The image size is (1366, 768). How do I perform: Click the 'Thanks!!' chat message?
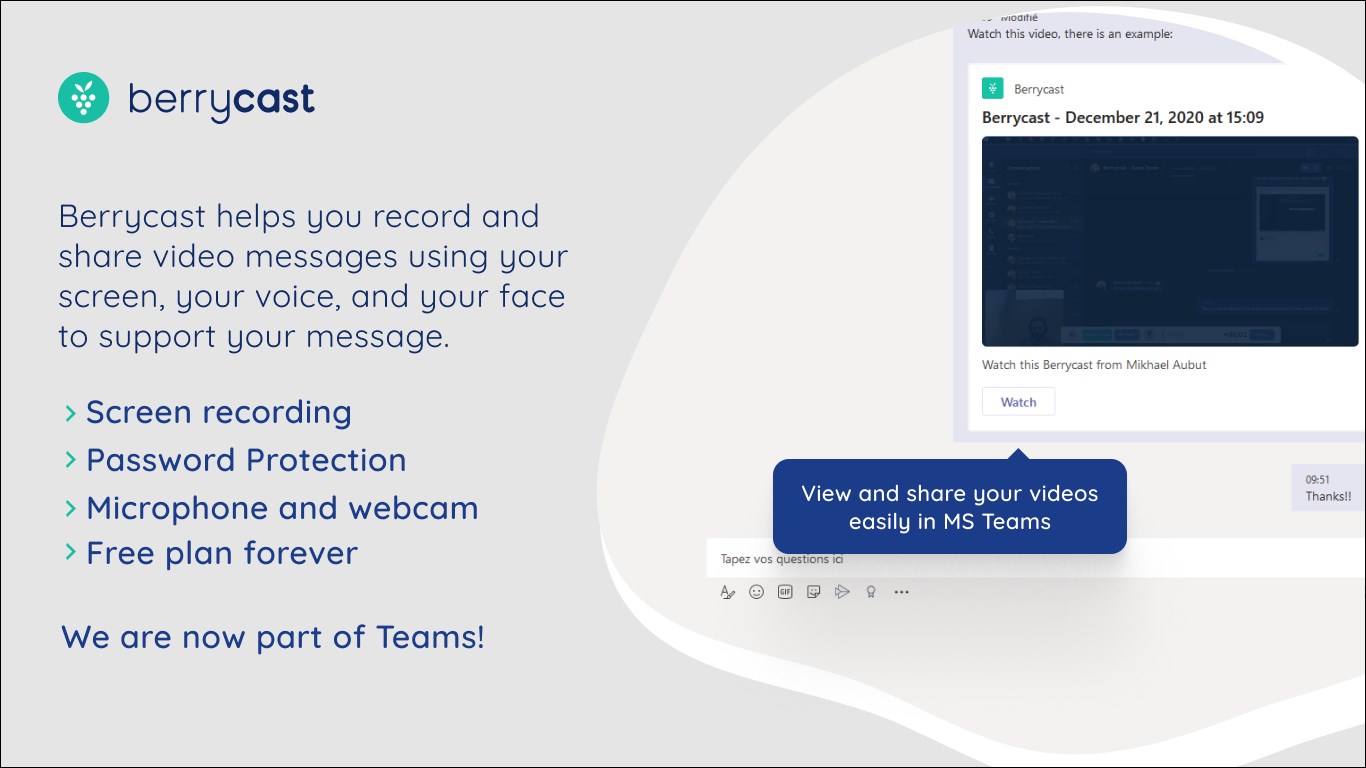coord(1328,496)
